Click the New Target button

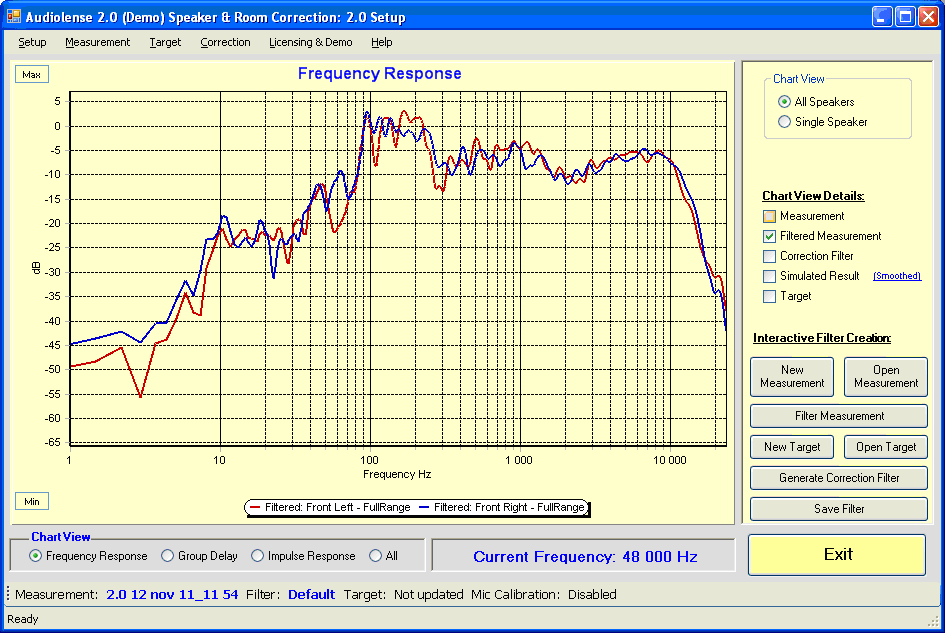(792, 447)
